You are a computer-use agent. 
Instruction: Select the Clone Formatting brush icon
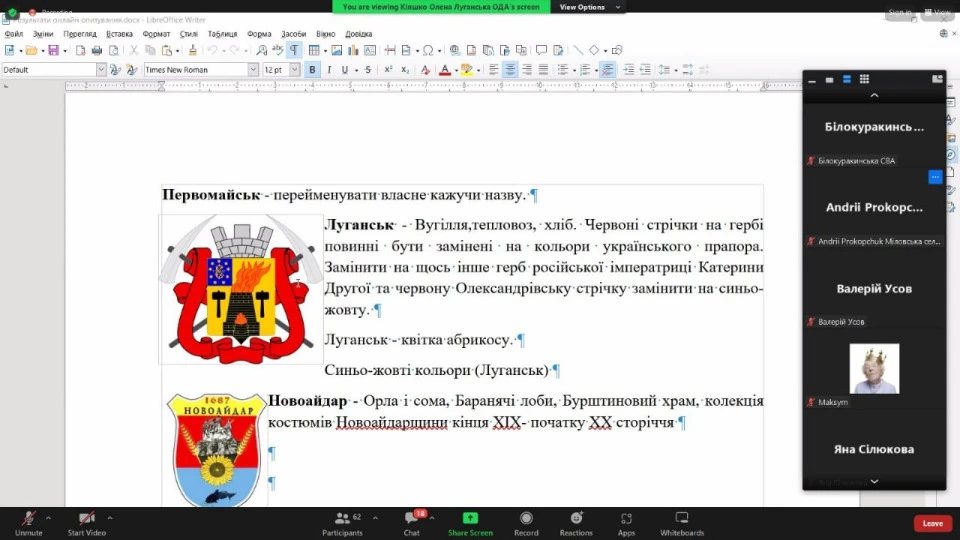coord(192,50)
